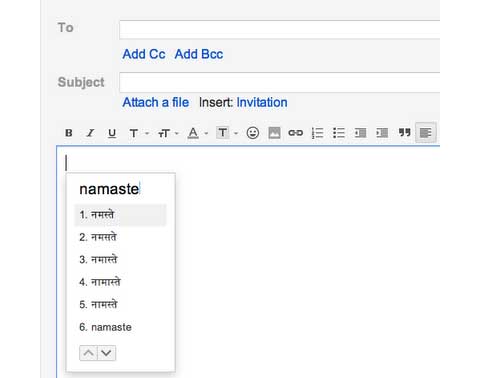The width and height of the screenshot is (480, 378).
Task: Open the text color picker
Action: click(x=198, y=133)
